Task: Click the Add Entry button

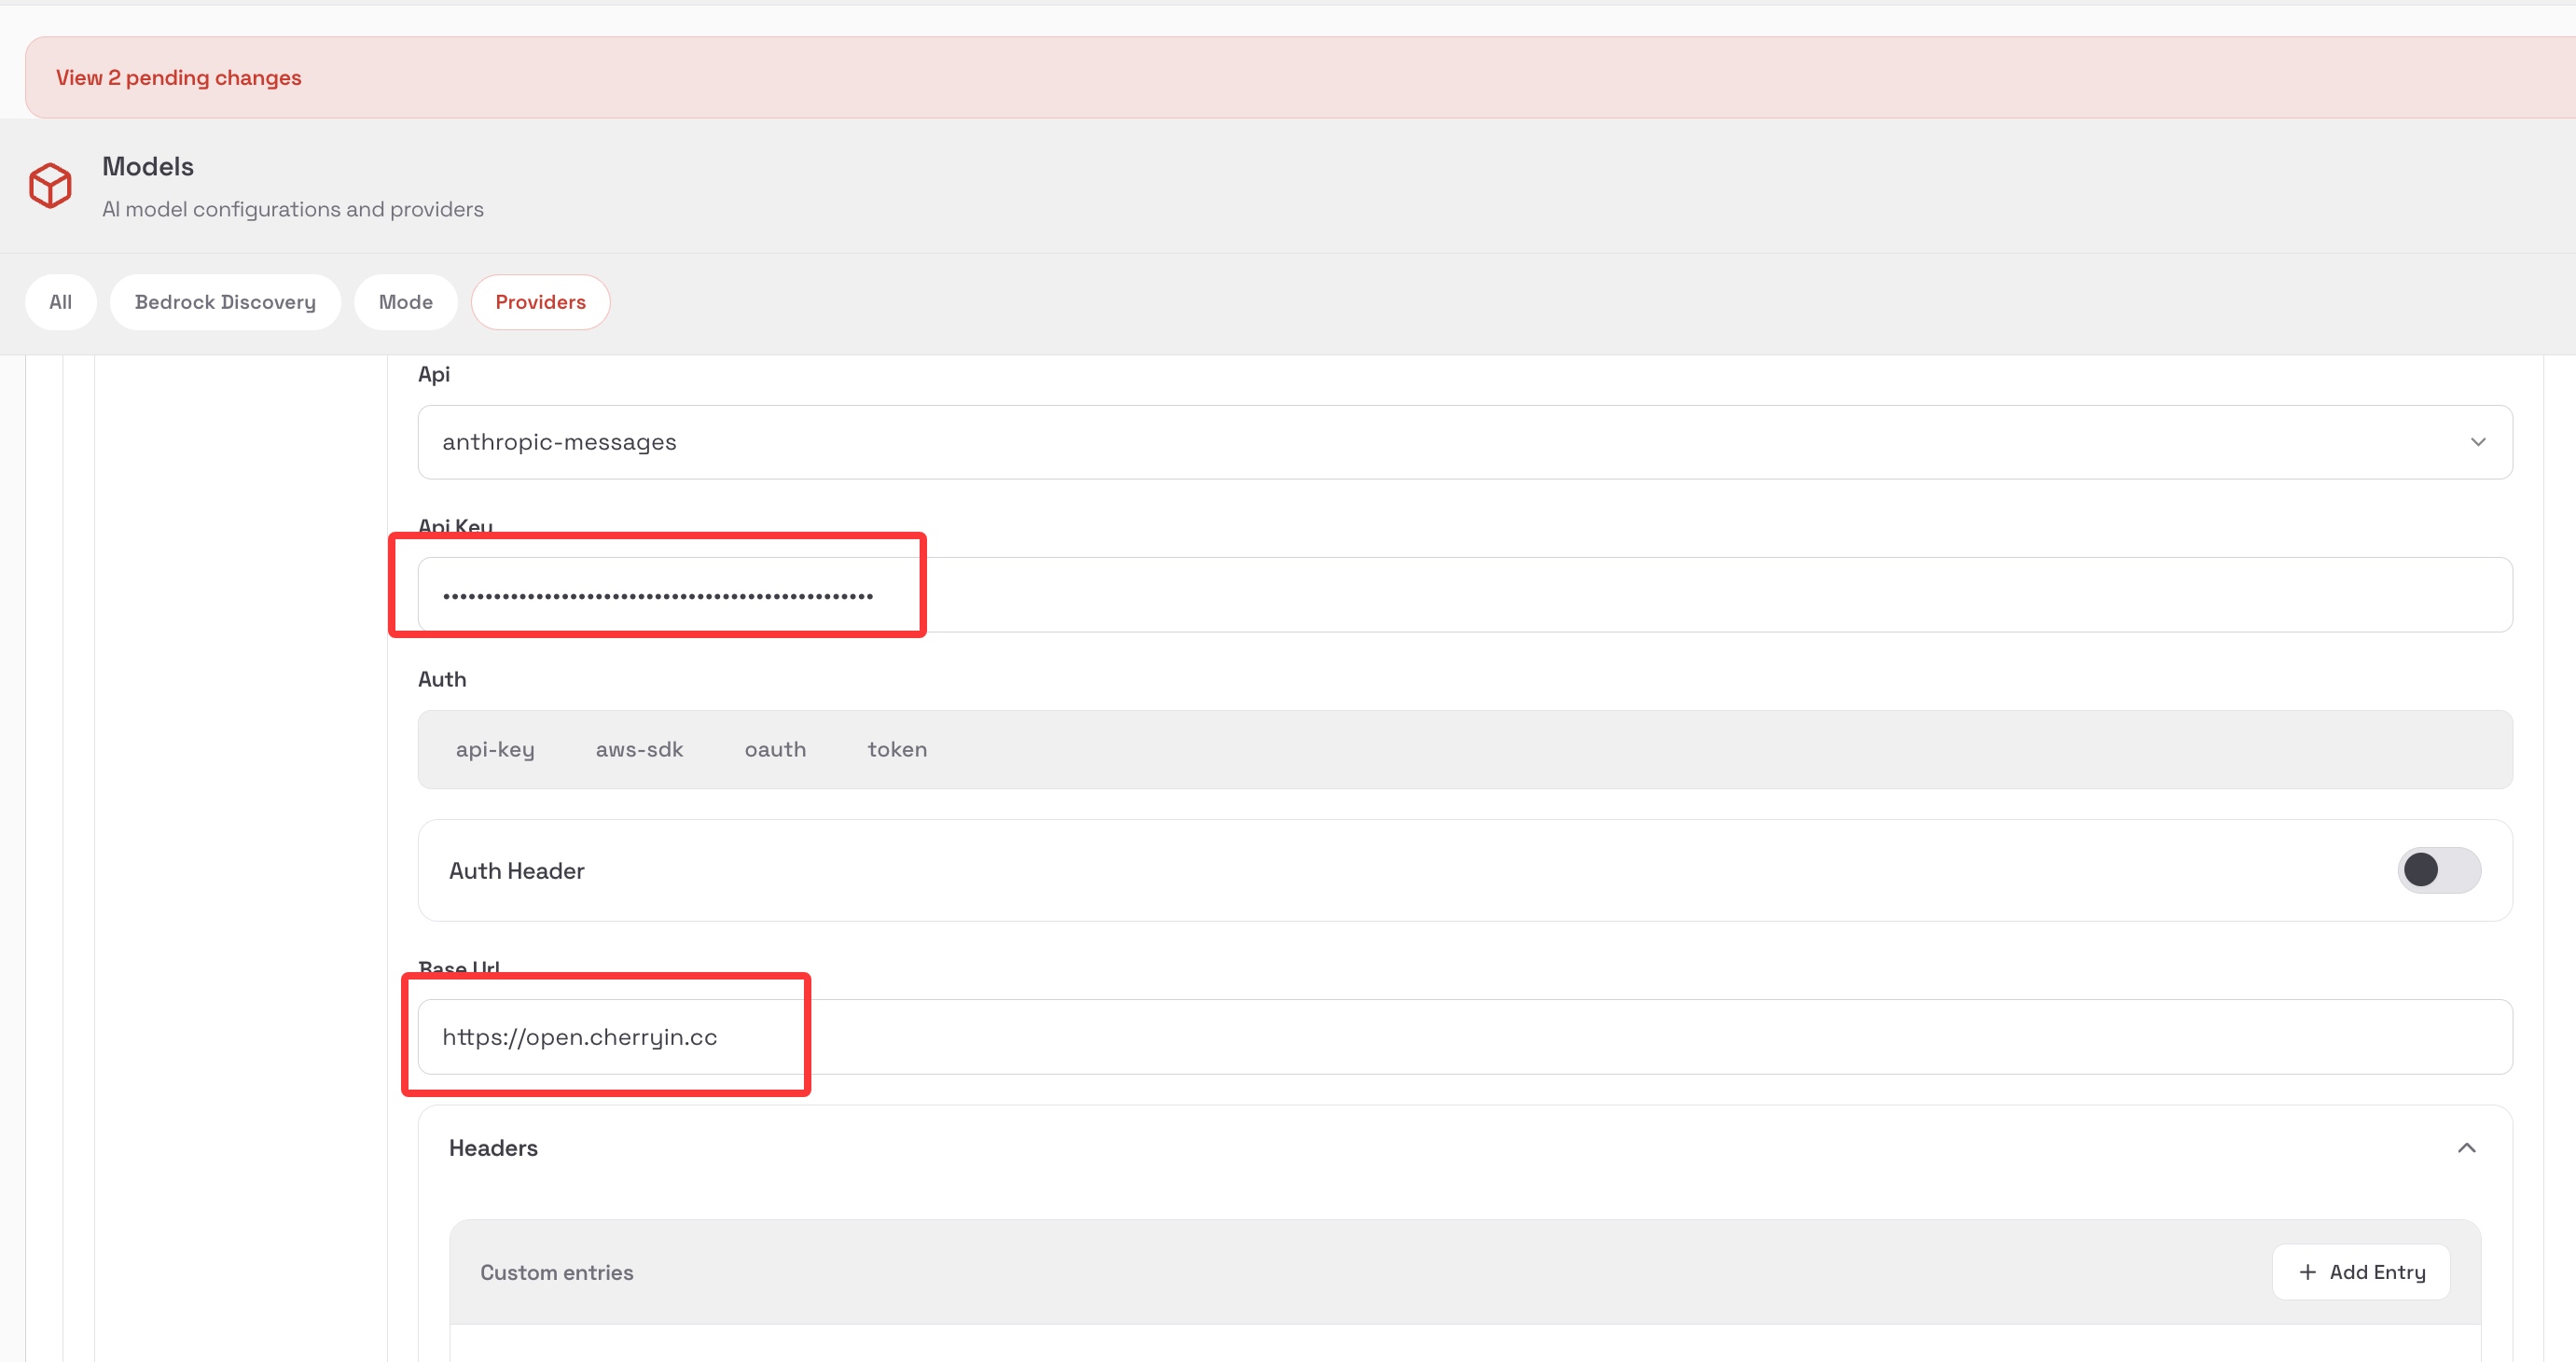Action: [2360, 1272]
